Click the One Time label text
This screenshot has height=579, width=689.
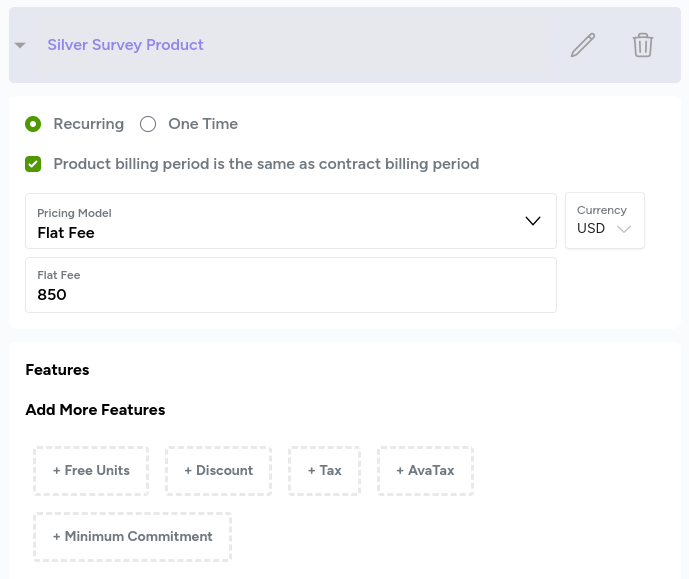pyautogui.click(x=203, y=124)
